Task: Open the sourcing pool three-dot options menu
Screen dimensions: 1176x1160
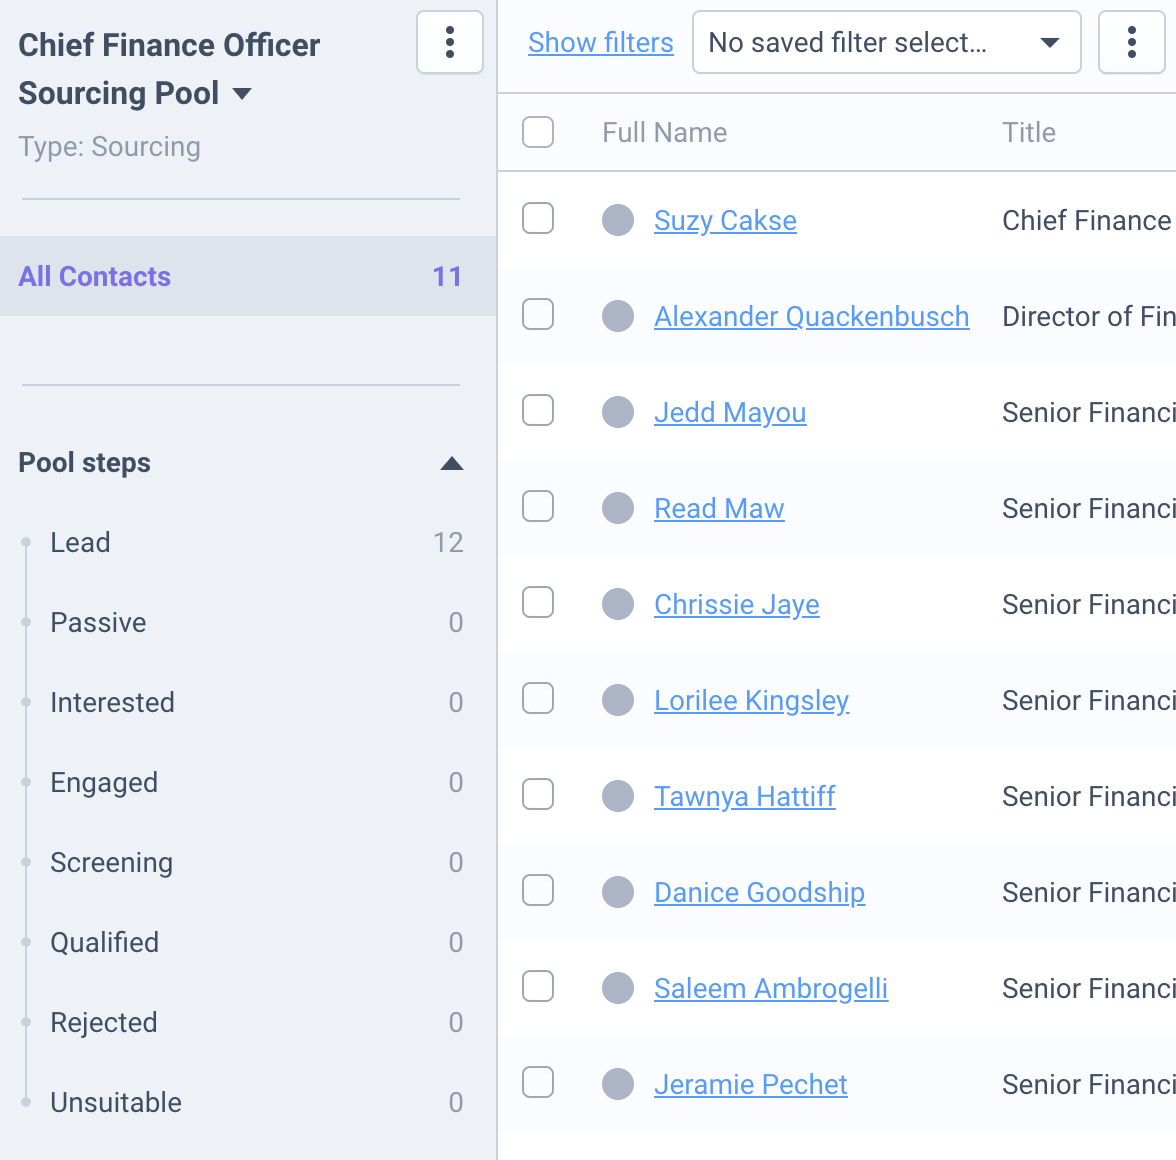Action: pos(449,42)
